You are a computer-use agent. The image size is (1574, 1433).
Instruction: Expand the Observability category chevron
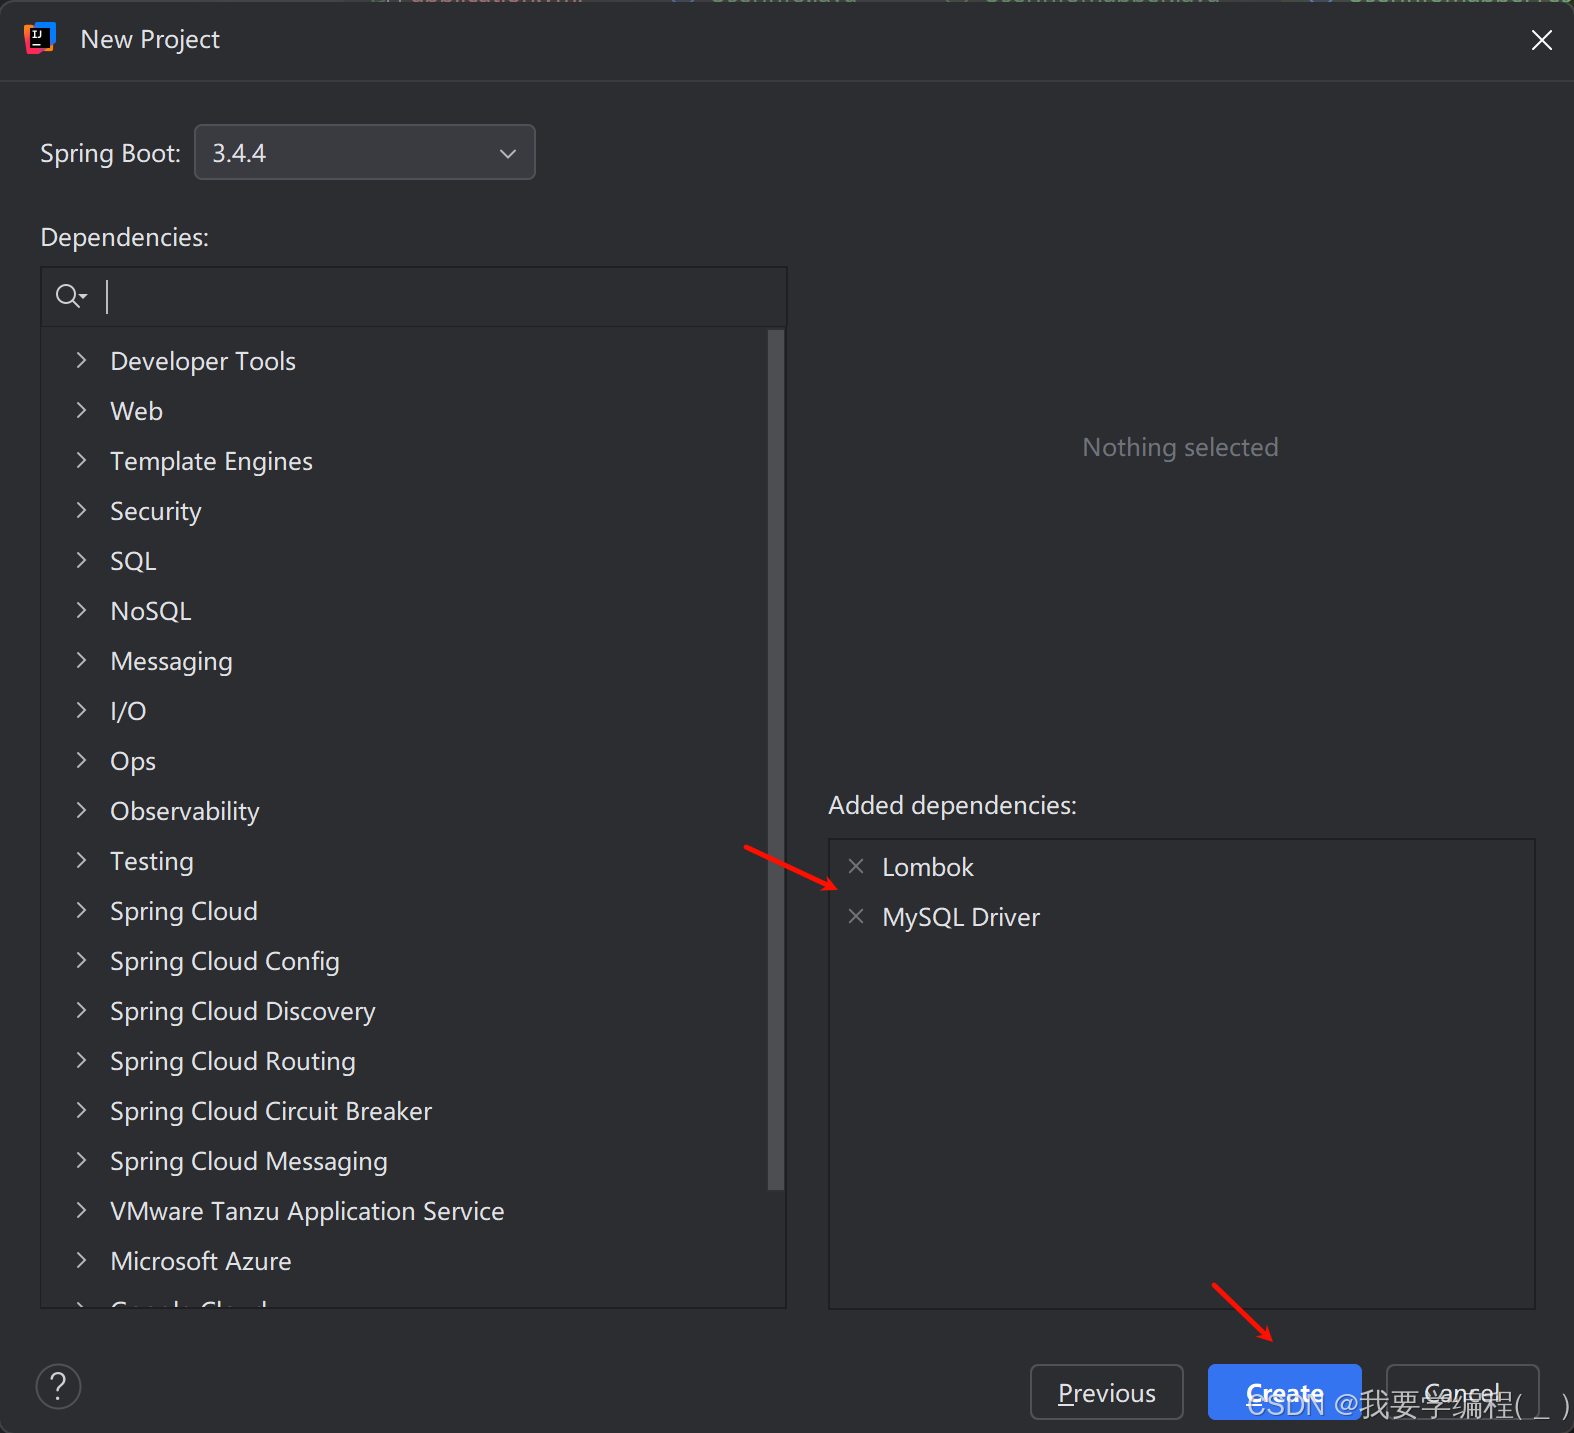tap(81, 810)
